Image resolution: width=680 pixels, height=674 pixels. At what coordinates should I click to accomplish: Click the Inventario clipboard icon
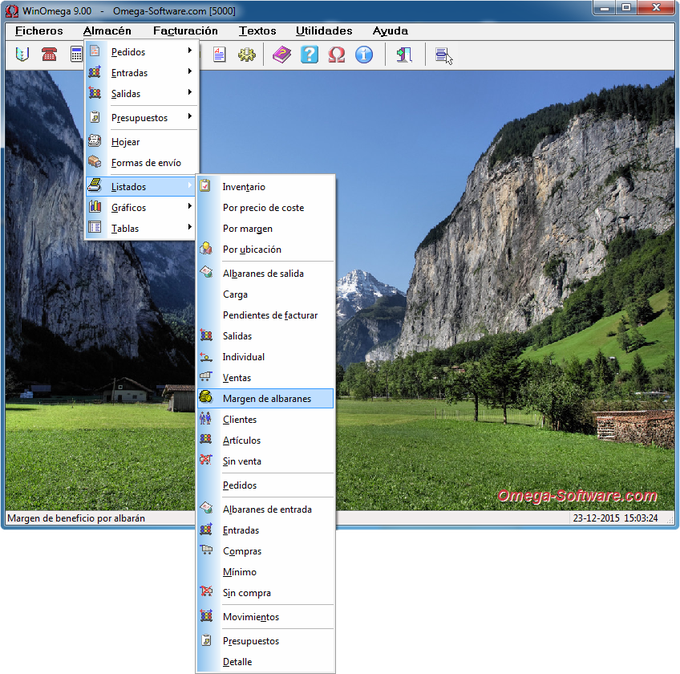[x=205, y=186]
